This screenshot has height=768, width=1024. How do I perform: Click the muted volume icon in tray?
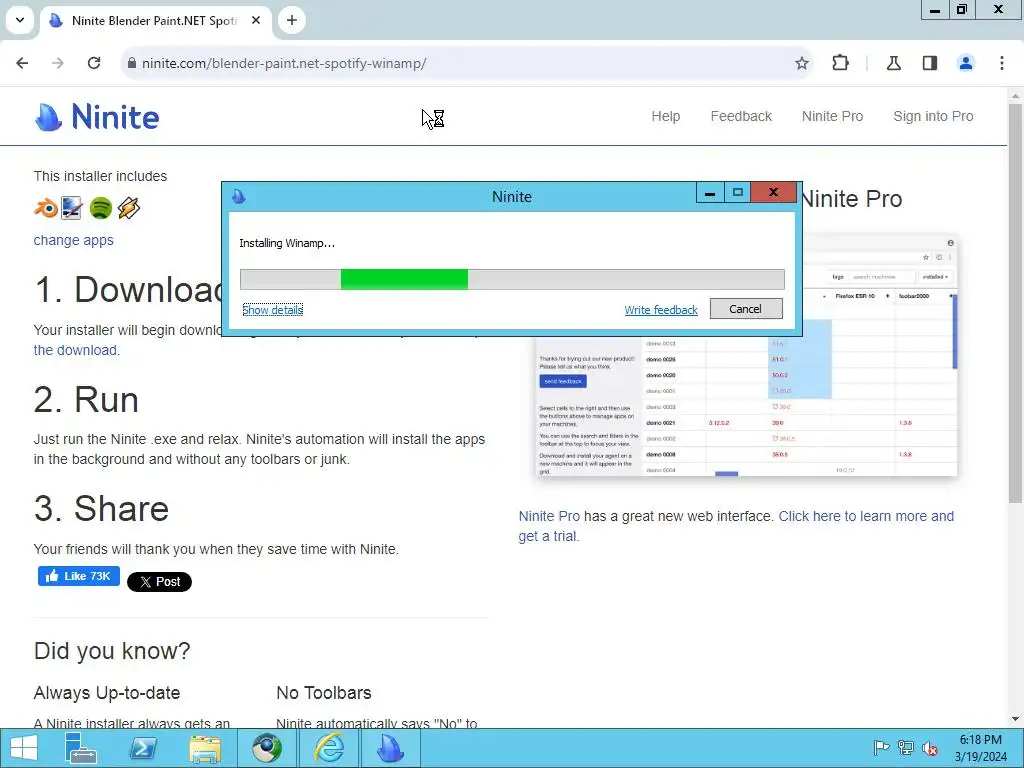click(x=930, y=748)
